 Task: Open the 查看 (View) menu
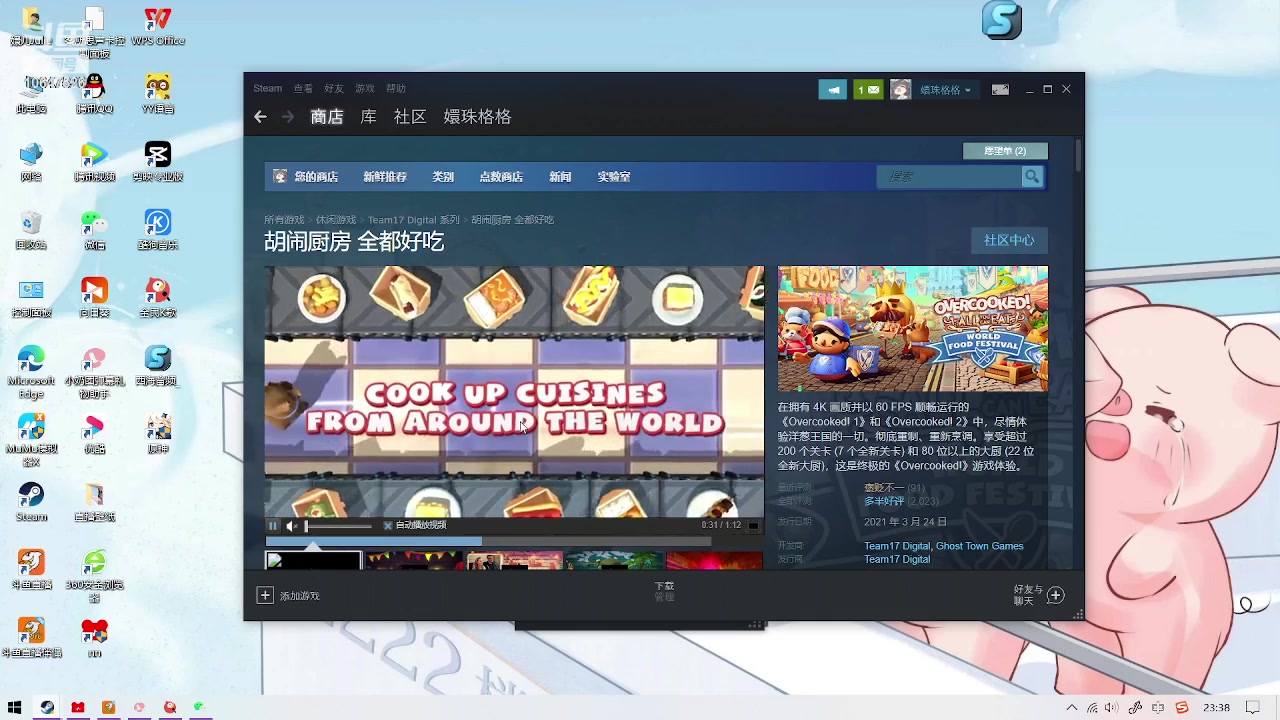click(303, 88)
